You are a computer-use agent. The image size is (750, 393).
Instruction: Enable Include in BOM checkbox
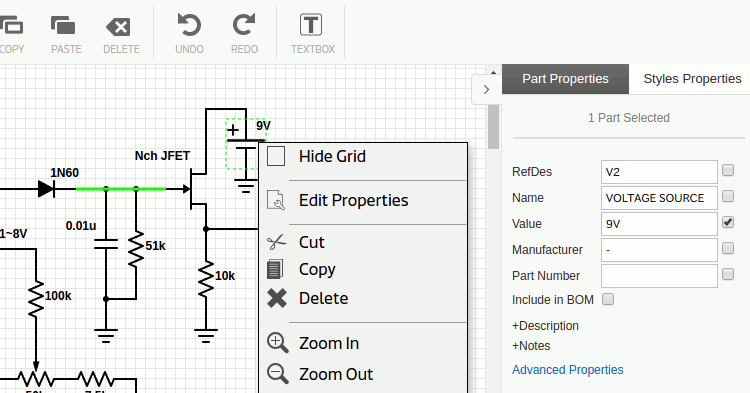[608, 299]
